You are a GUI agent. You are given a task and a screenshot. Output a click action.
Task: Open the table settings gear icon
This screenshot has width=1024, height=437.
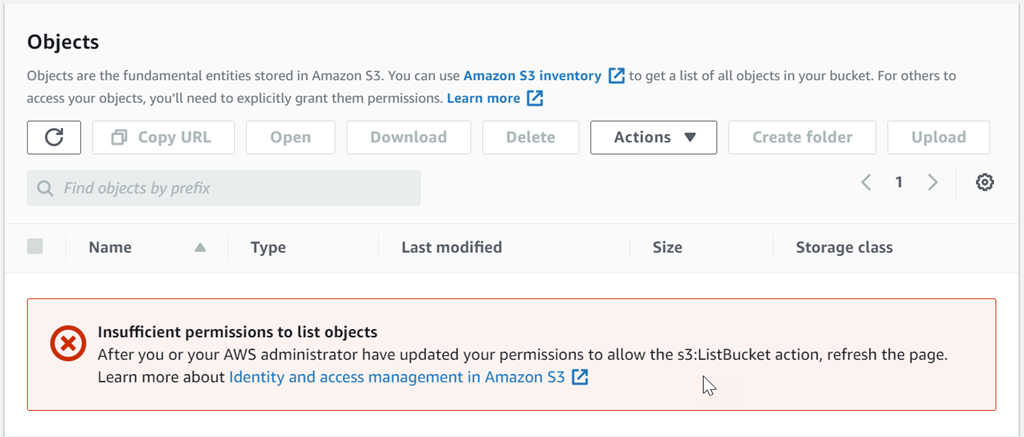pyautogui.click(x=985, y=182)
